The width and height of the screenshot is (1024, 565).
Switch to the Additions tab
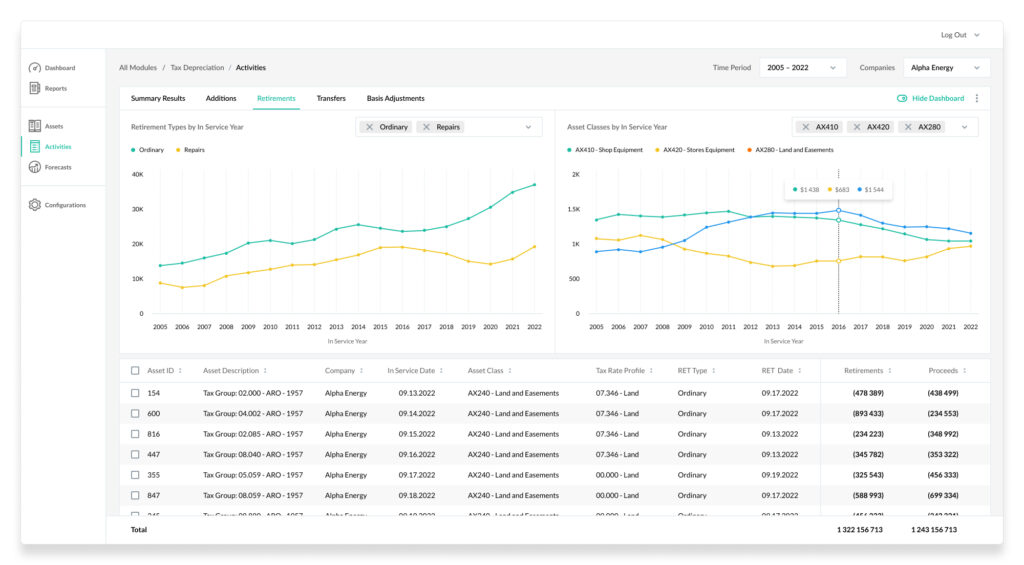221,98
